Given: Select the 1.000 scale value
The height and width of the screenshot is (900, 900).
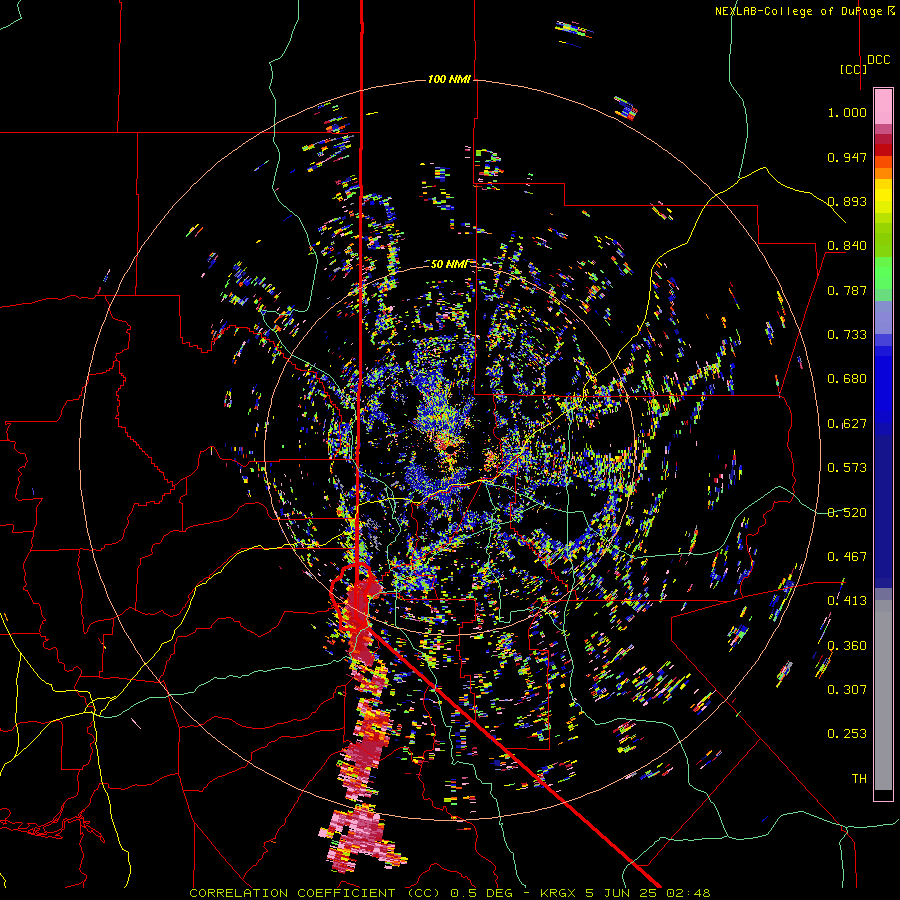Looking at the screenshot, I should 847,112.
